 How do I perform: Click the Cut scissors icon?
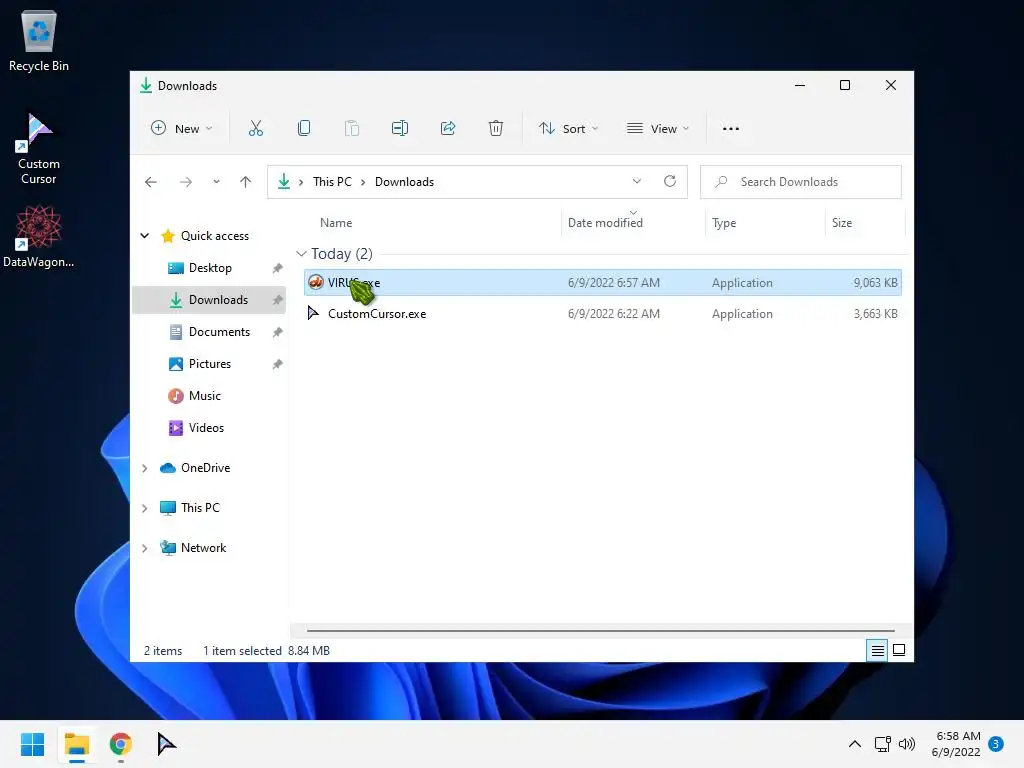pyautogui.click(x=255, y=128)
